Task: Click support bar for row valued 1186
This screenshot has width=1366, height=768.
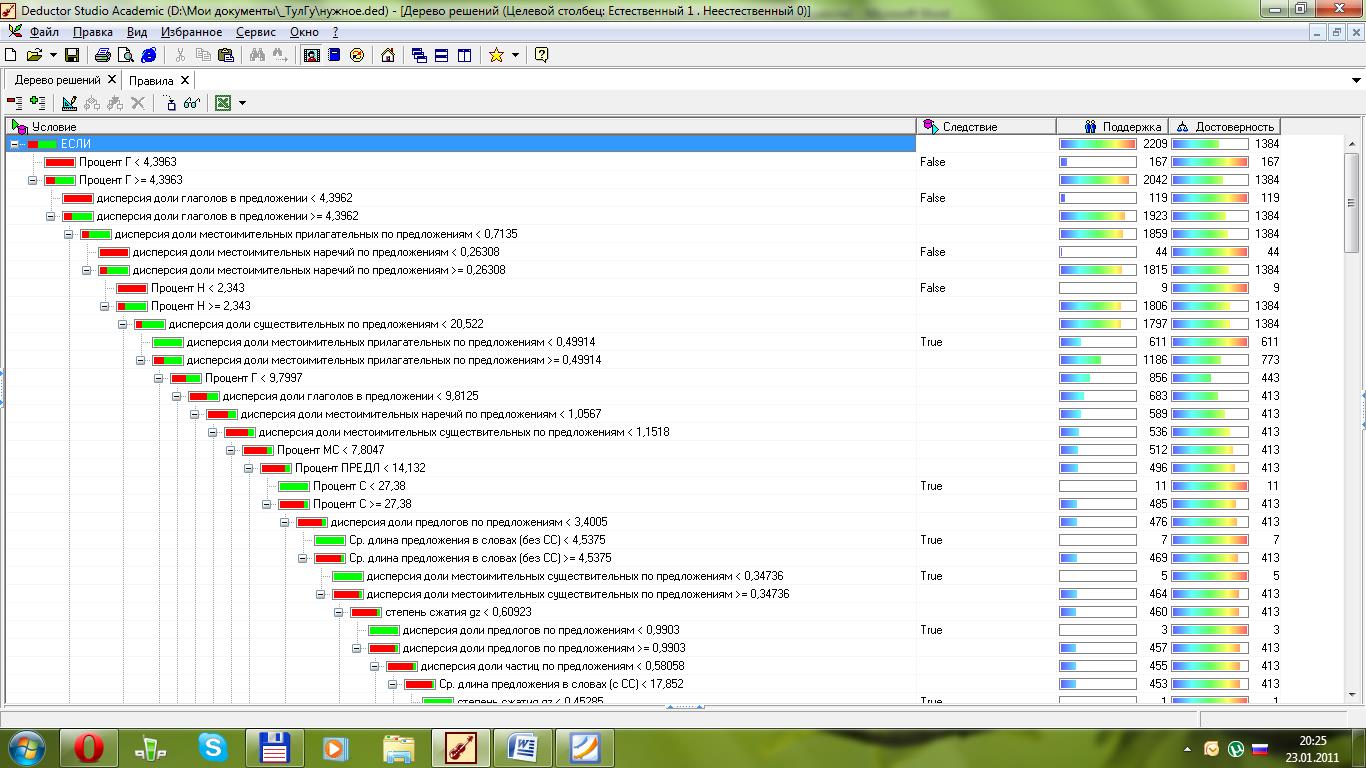Action: click(1098, 360)
